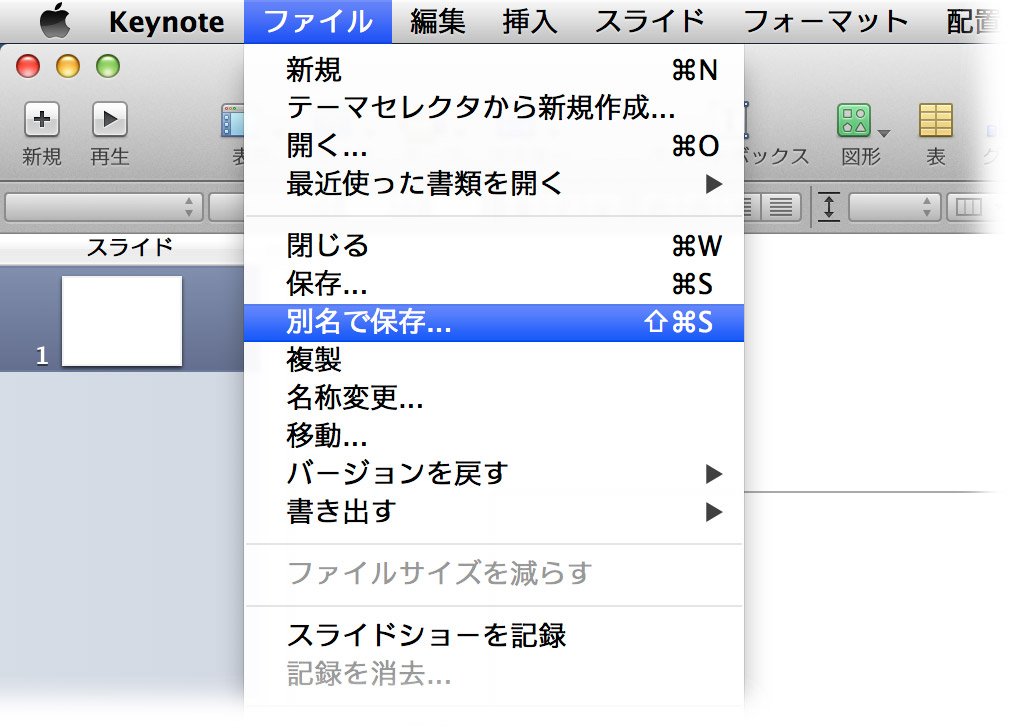The height and width of the screenshot is (727, 1010).
Task: Click the 新規 plus toolbar icon
Action: [42, 119]
